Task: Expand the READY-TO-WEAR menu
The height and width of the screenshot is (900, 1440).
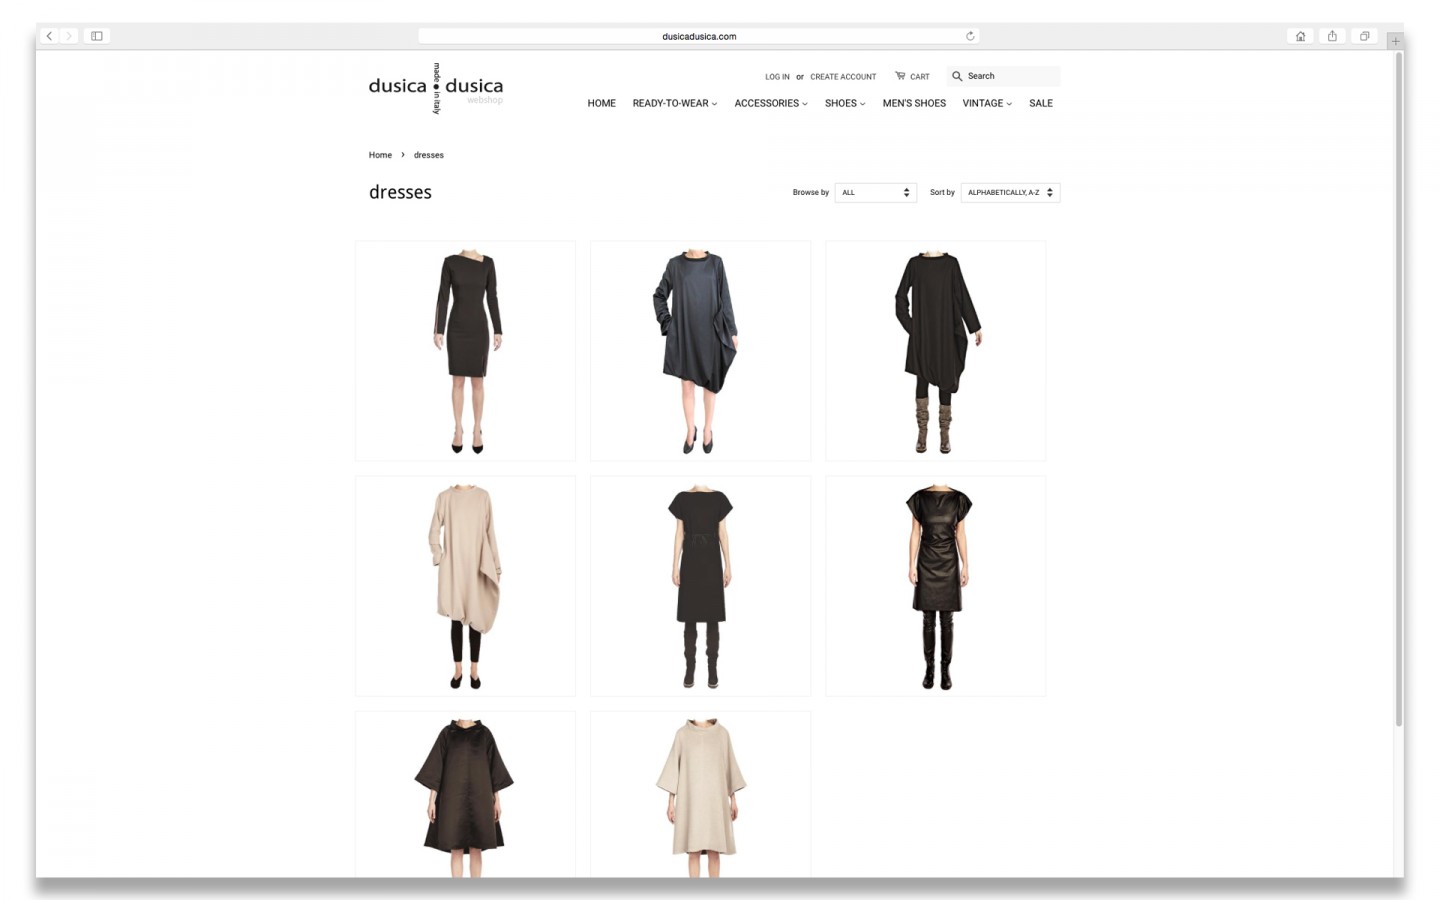Action: point(674,103)
